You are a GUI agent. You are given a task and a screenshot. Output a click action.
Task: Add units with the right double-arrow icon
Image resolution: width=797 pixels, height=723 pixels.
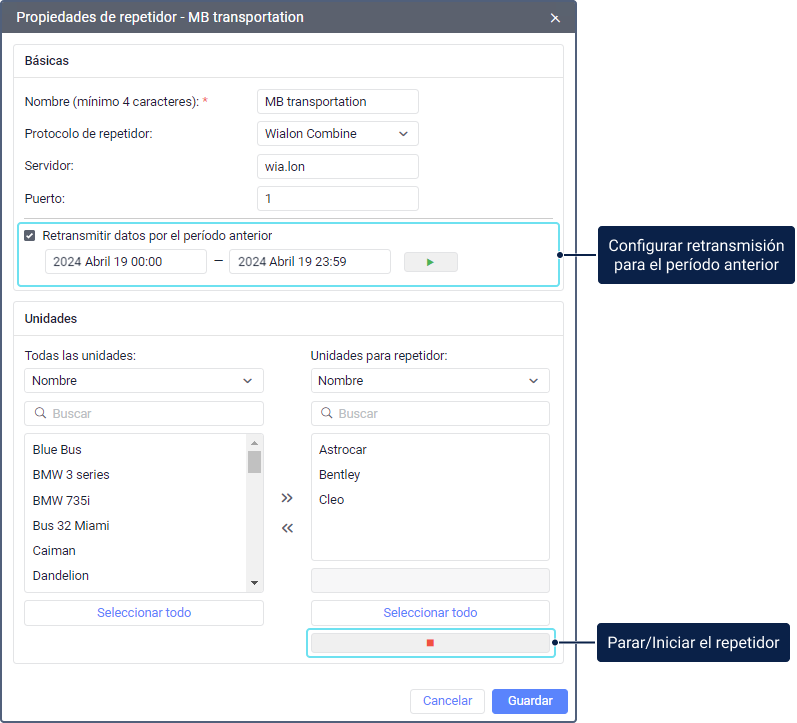[x=287, y=497]
